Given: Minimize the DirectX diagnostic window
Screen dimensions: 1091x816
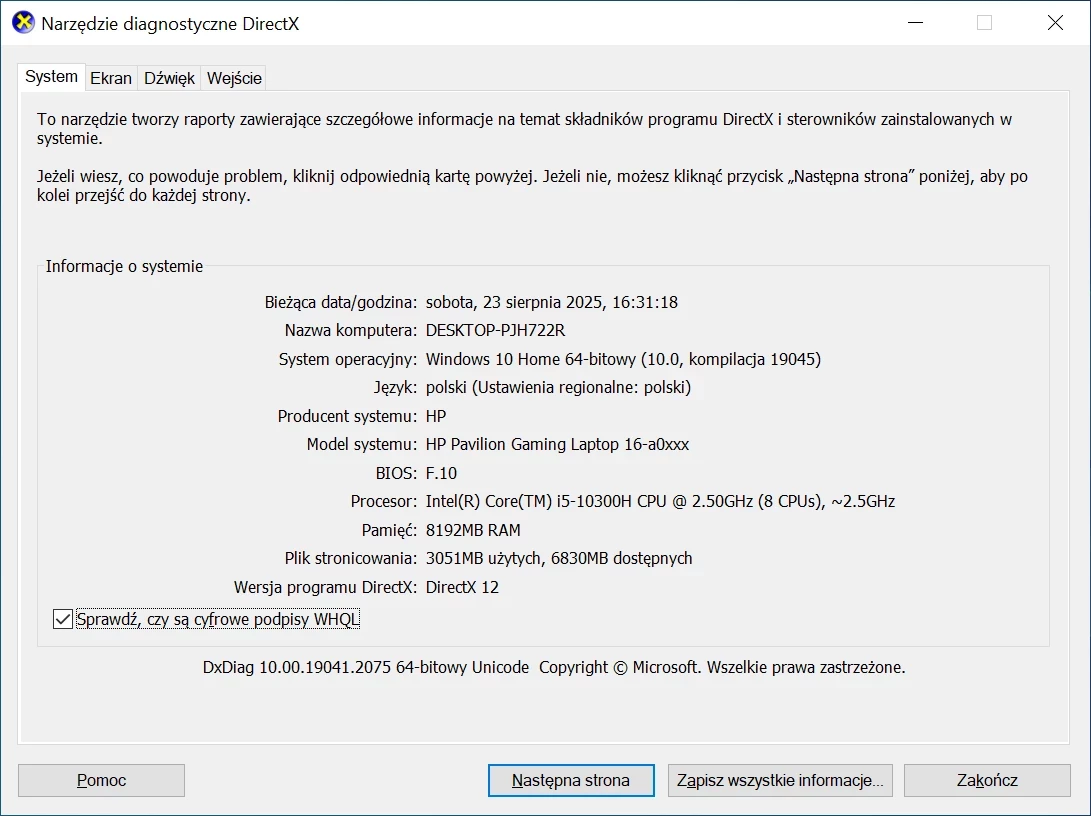Looking at the screenshot, I should 916,23.
